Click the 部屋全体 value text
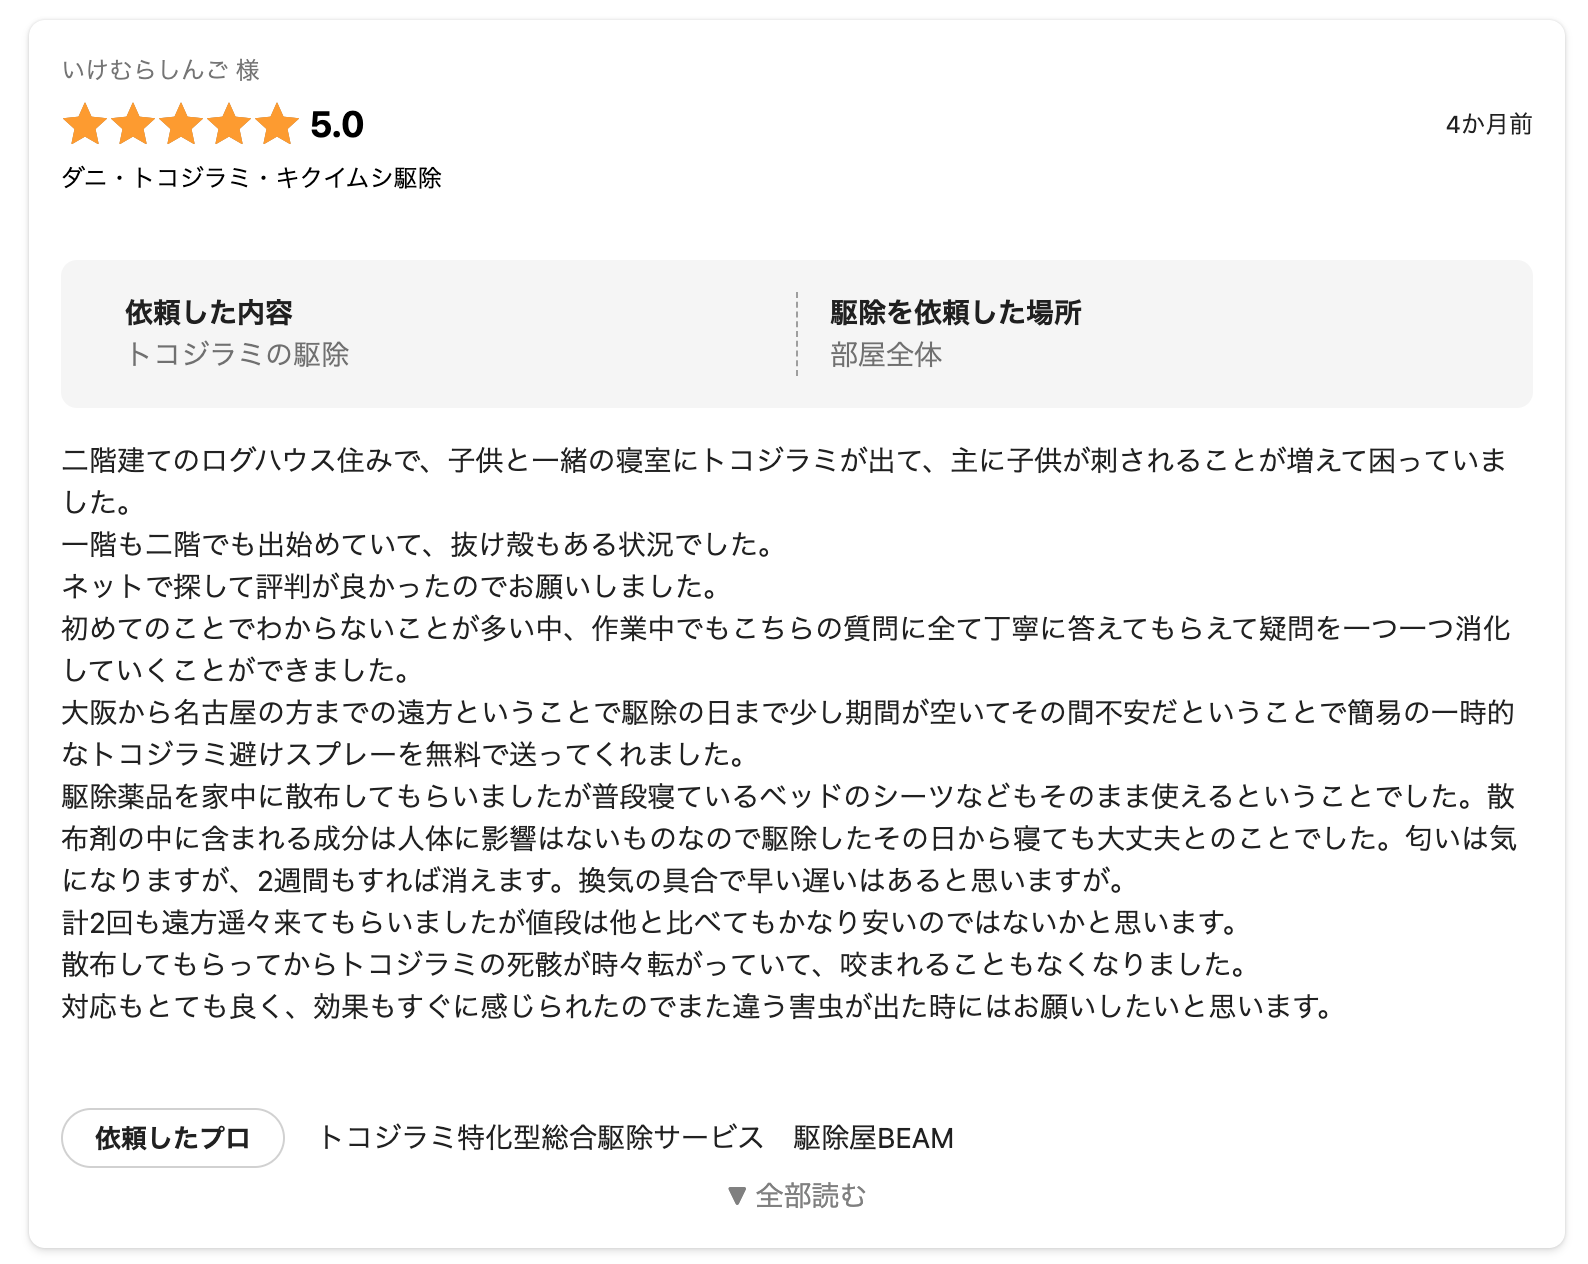This screenshot has height=1264, width=1588. (886, 355)
